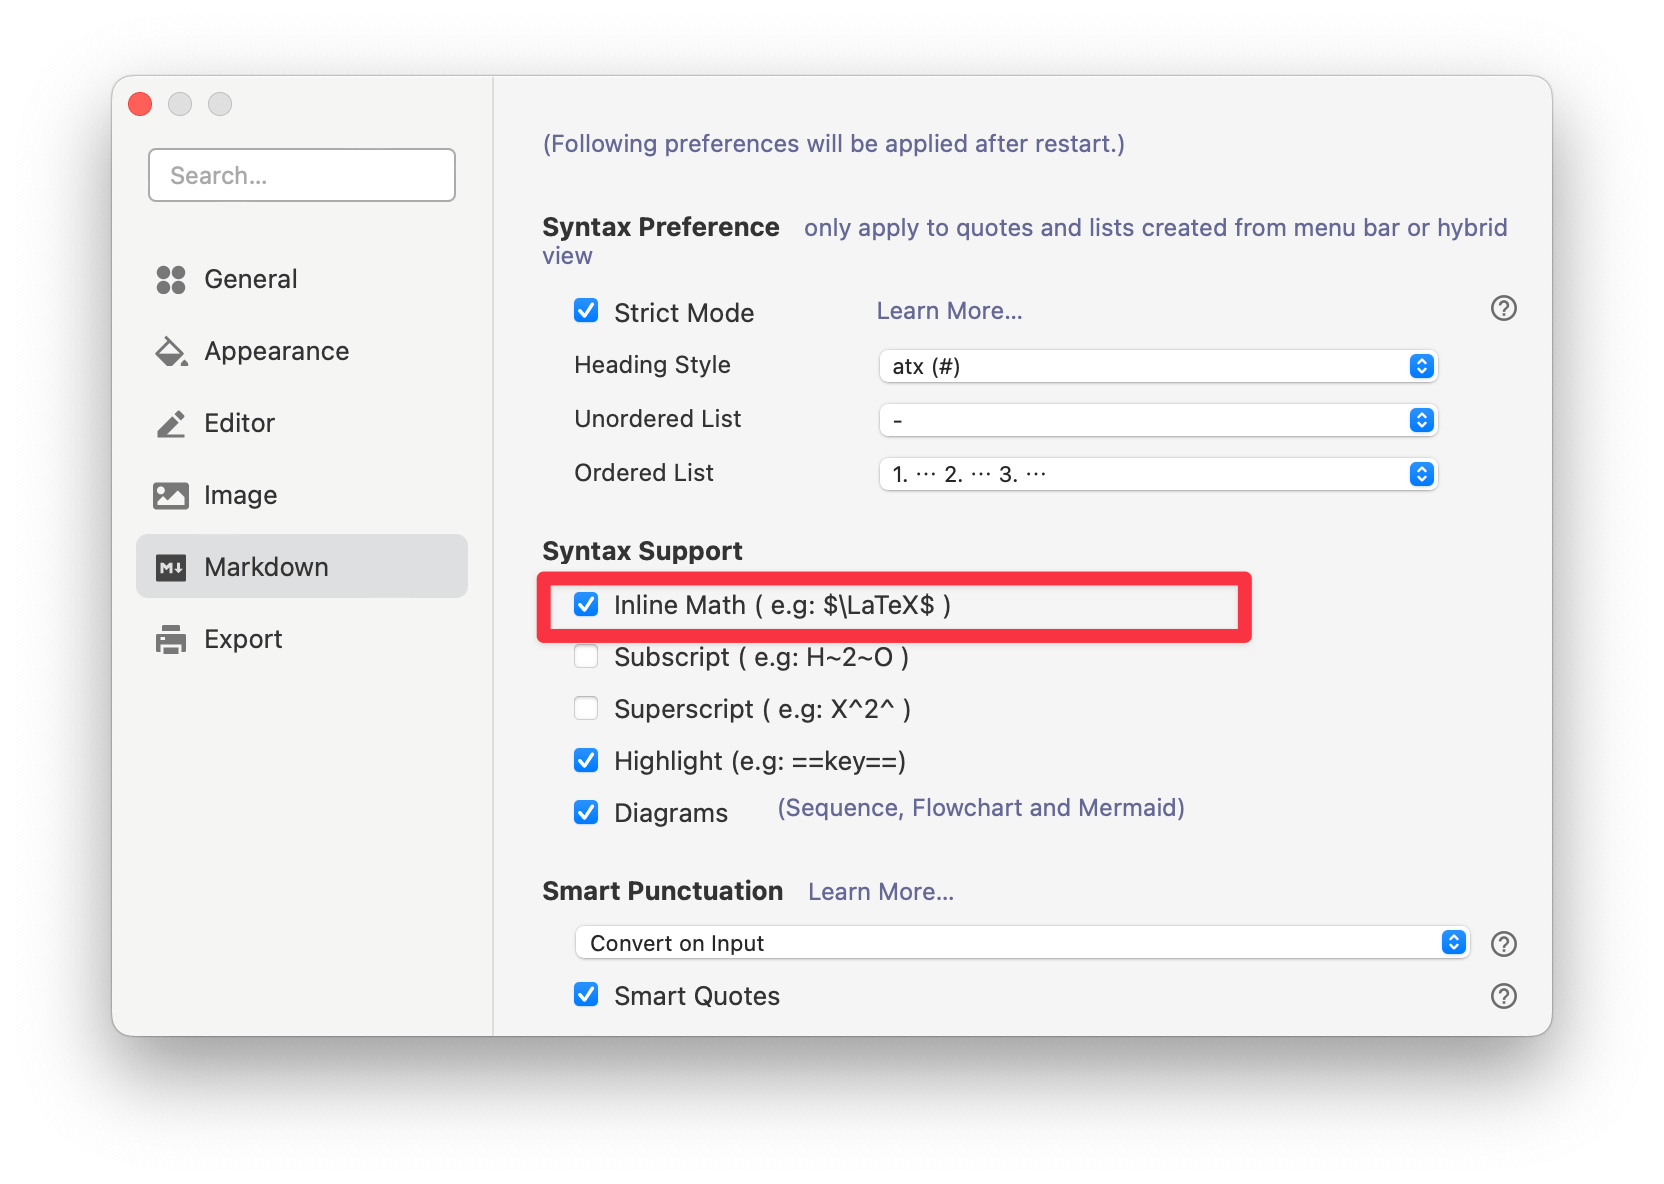The image size is (1664, 1184).
Task: Open the Unordered List marker selector
Action: click(1157, 419)
